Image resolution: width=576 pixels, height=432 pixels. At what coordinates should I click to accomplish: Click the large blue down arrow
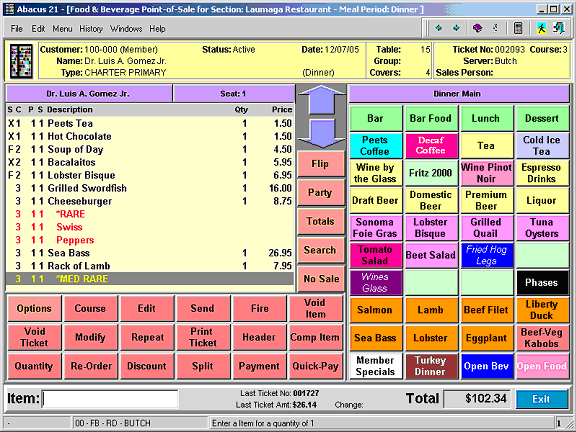click(x=321, y=133)
